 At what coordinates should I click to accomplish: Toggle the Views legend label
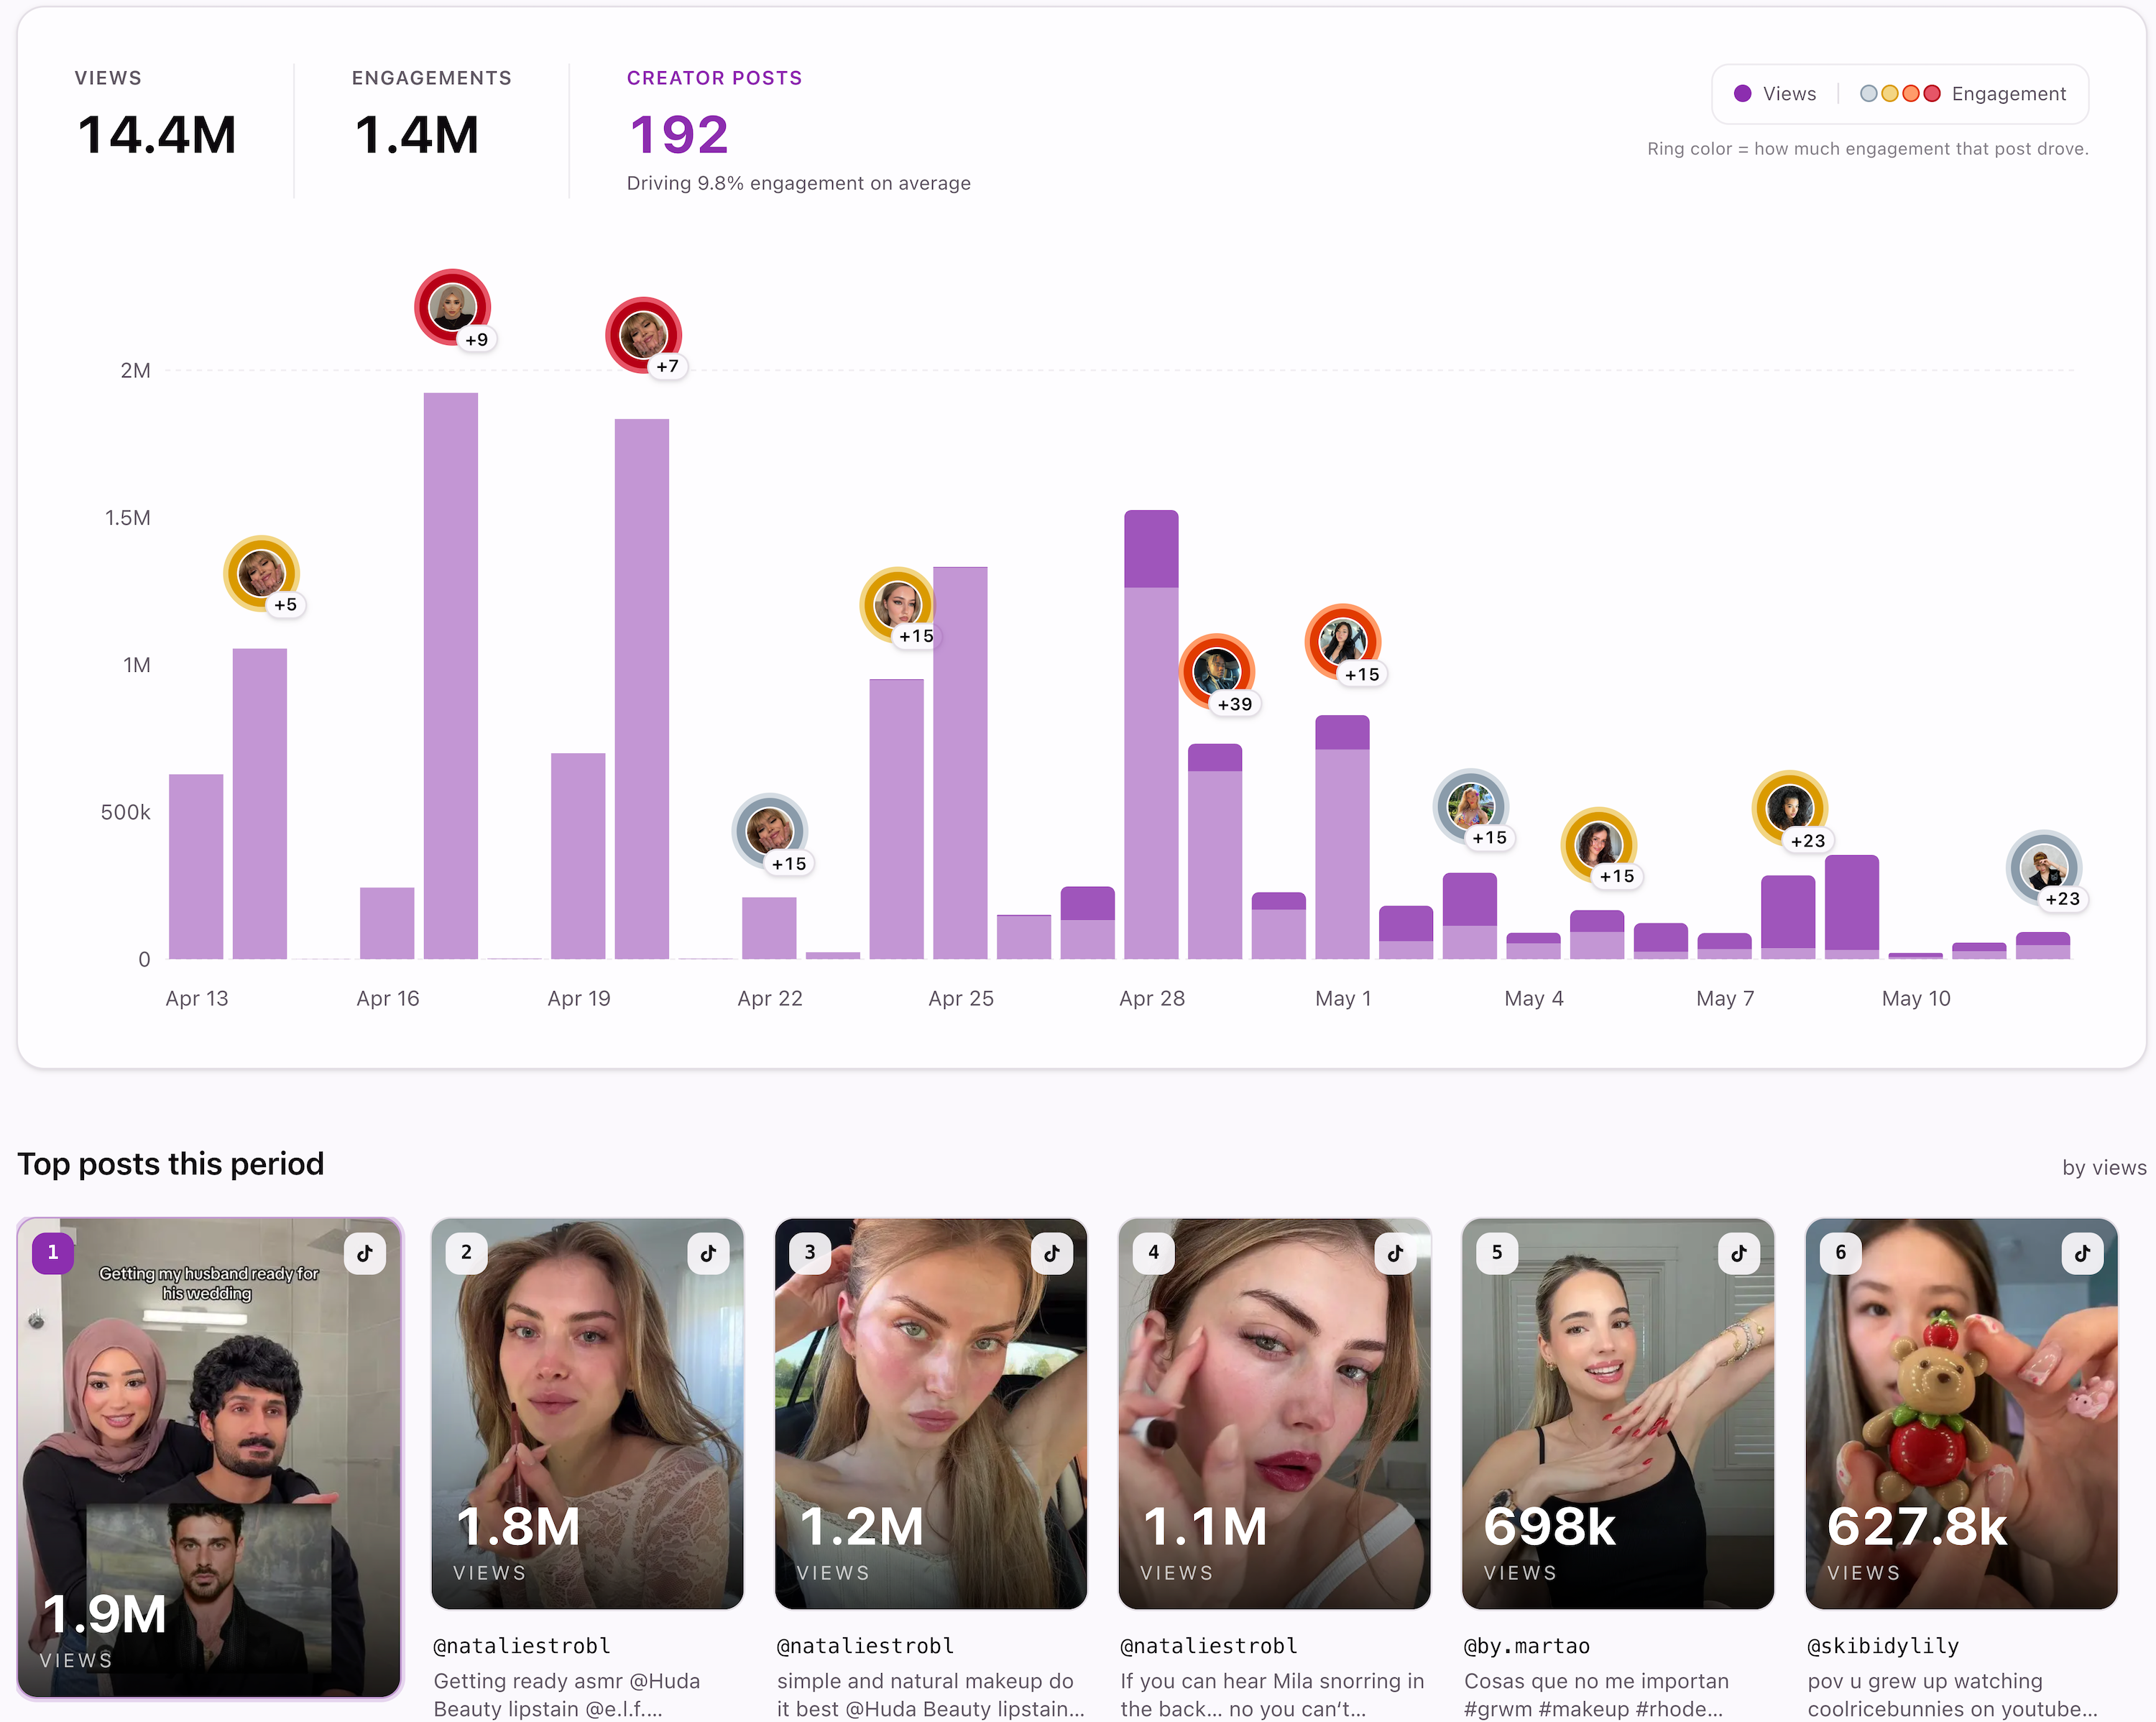(x=1789, y=94)
